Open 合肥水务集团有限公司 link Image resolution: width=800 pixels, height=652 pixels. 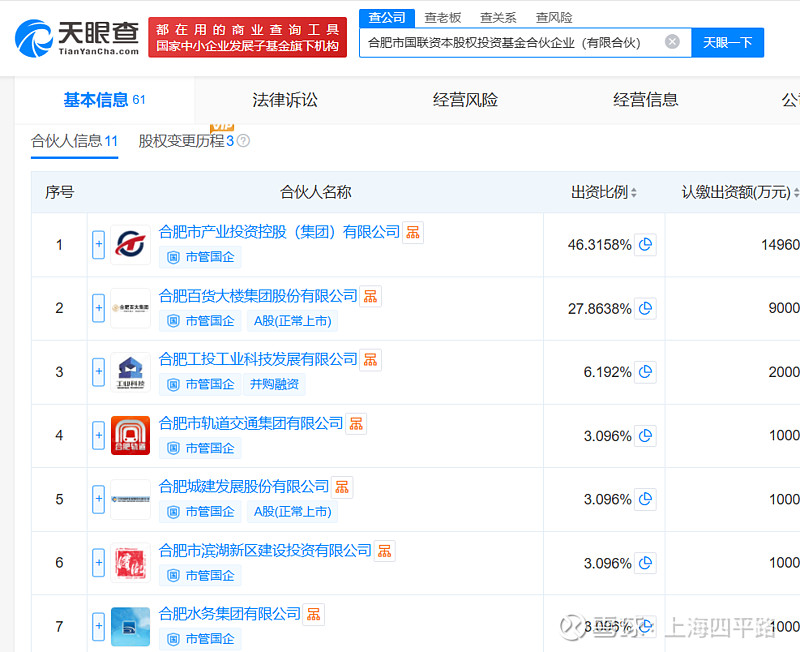229,614
